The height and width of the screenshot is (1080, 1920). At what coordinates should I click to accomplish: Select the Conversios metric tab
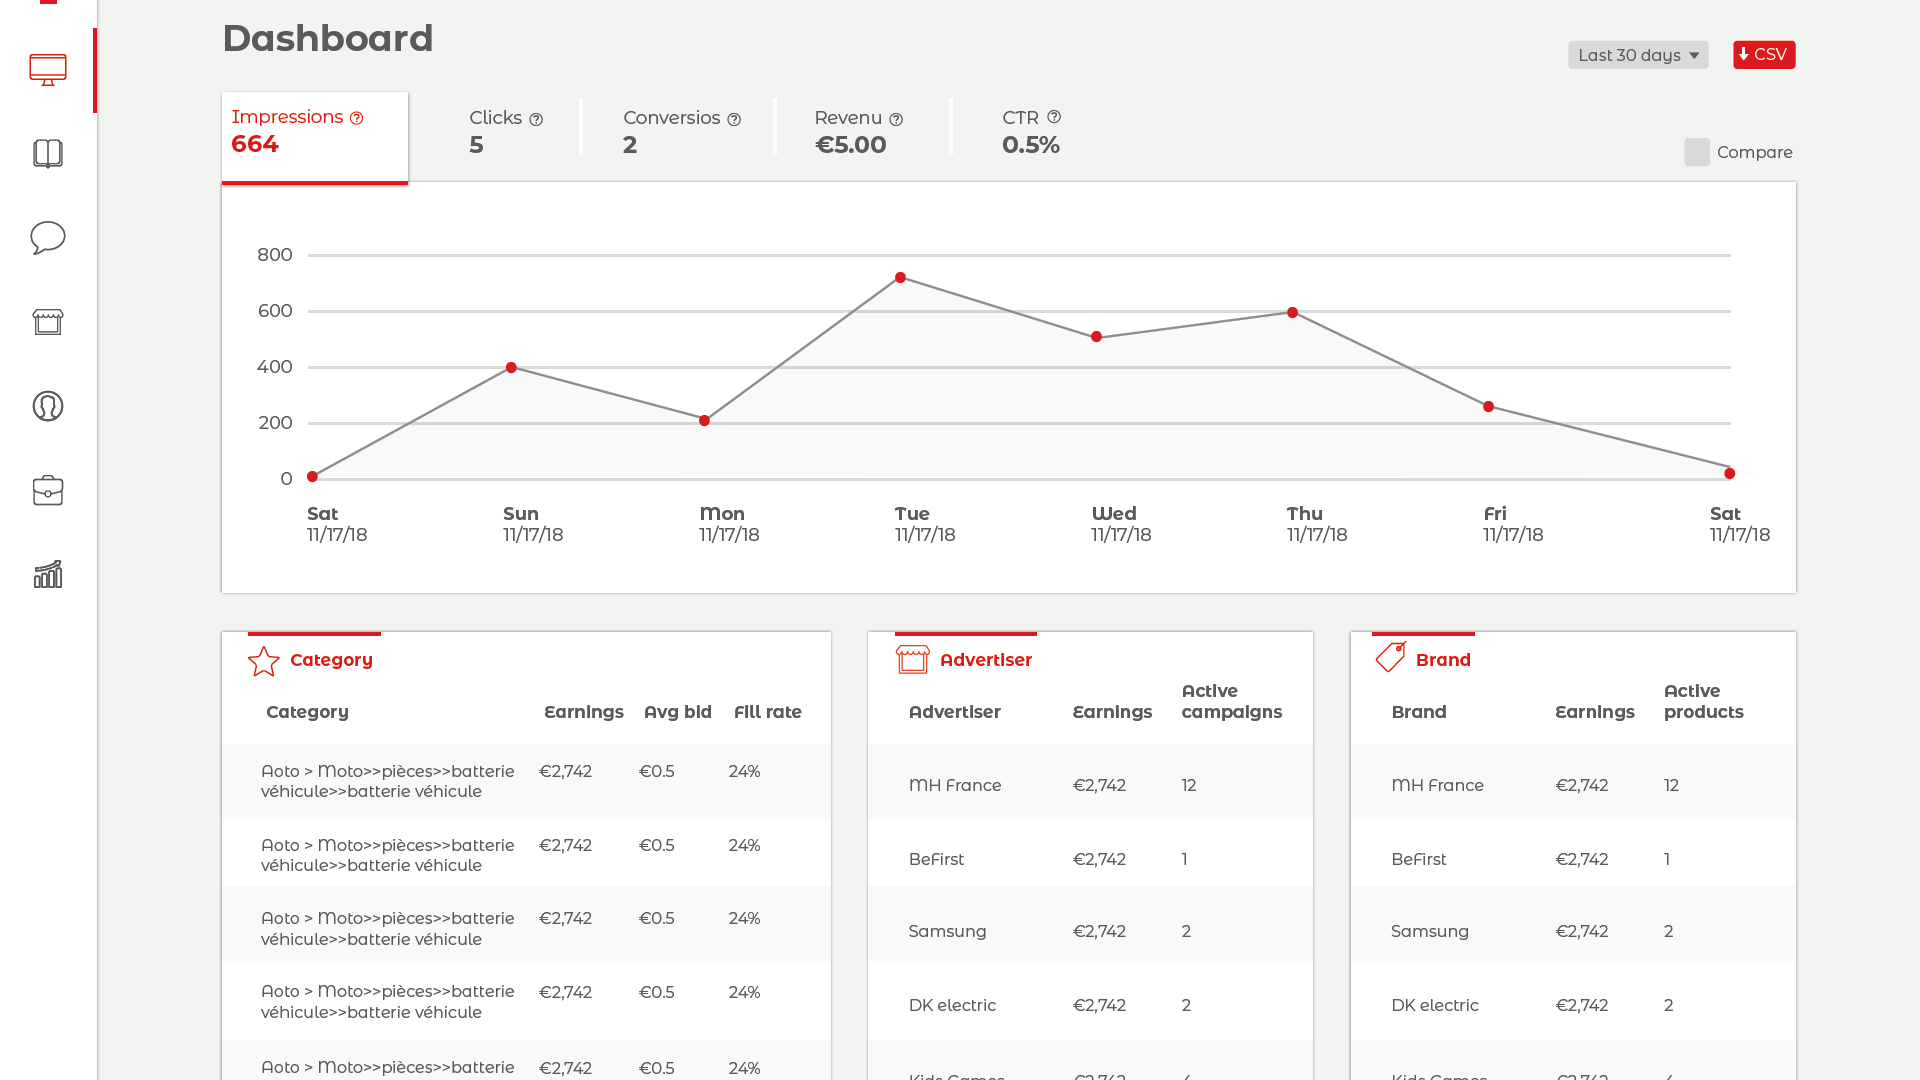coord(682,131)
